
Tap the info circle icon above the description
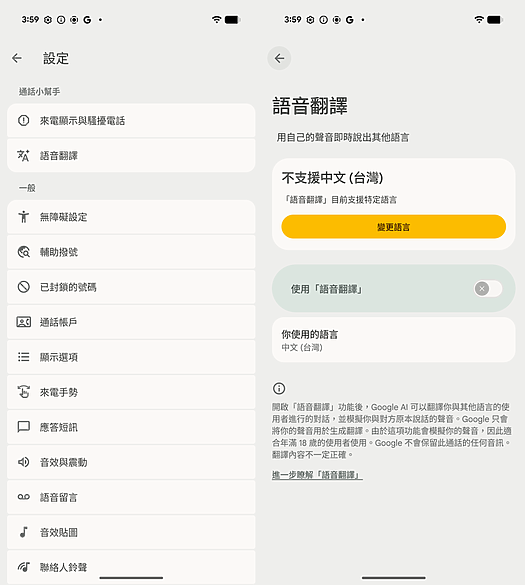pyautogui.click(x=279, y=388)
